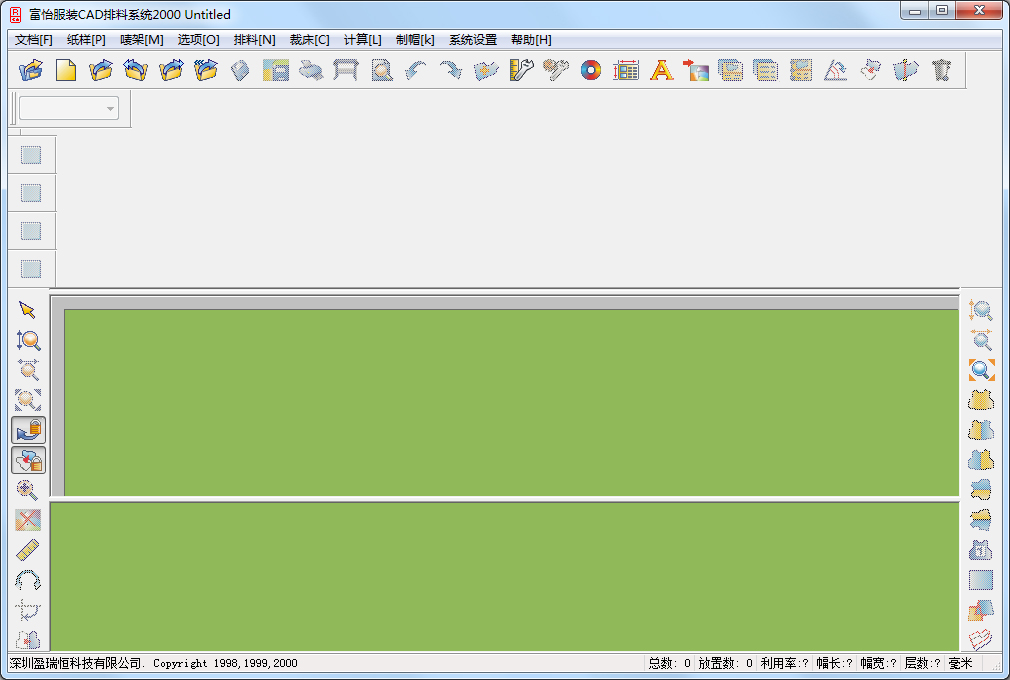
Task: Click the plain yellow vest piece icon
Action: (981, 400)
